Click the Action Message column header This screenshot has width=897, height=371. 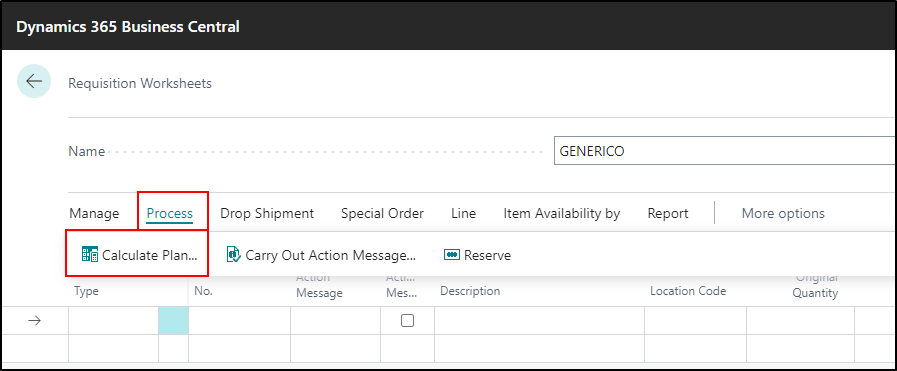[x=319, y=285]
